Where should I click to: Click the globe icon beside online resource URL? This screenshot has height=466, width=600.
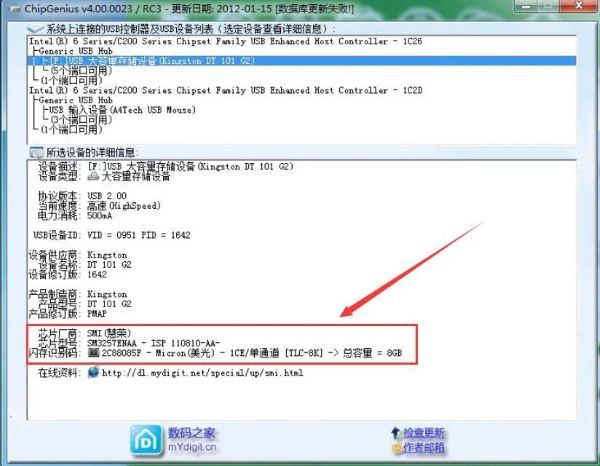[x=95, y=371]
